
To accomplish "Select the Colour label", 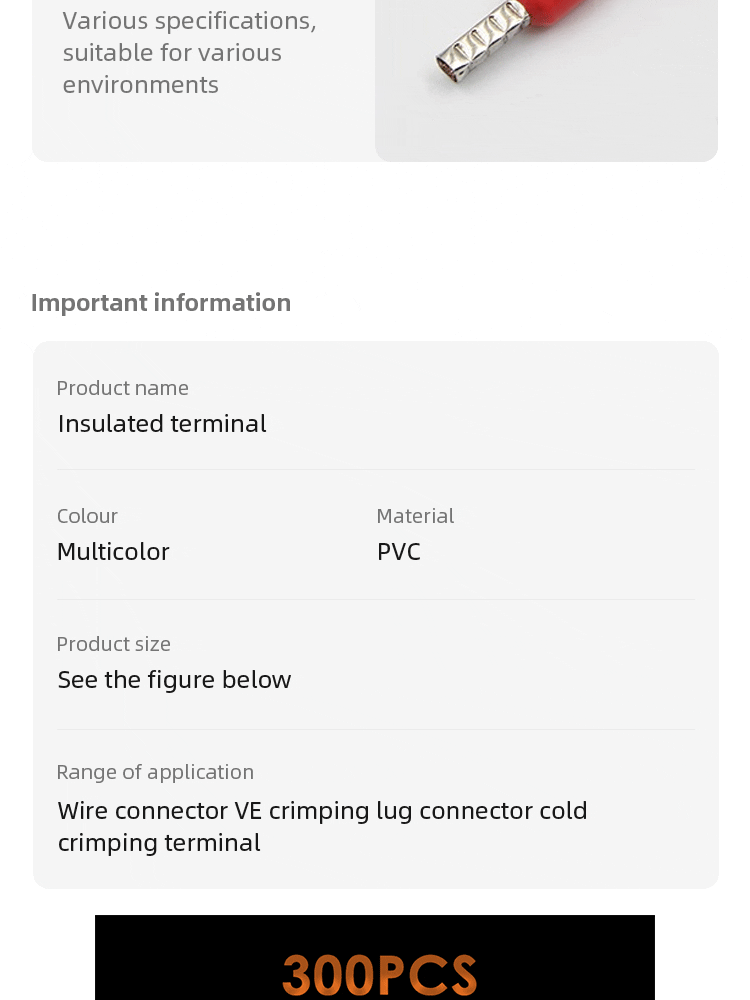I will pos(87,516).
